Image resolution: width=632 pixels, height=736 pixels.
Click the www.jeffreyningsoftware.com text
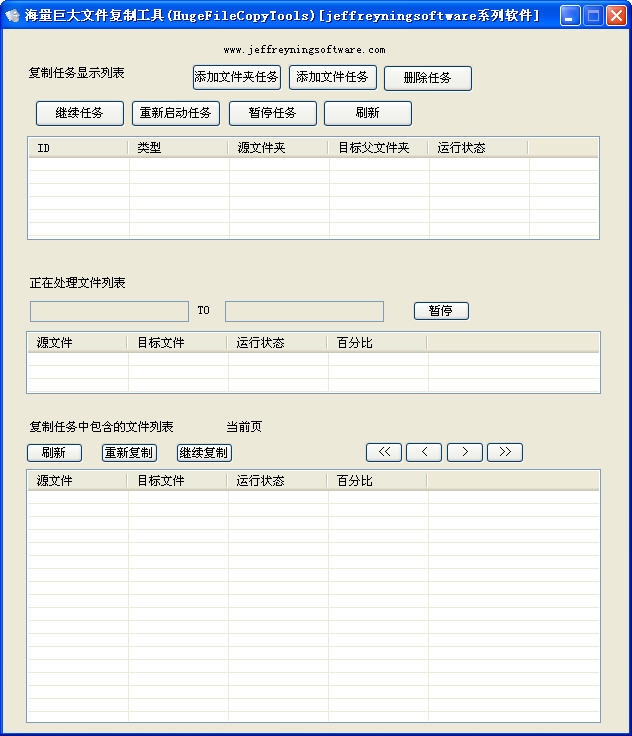click(304, 50)
